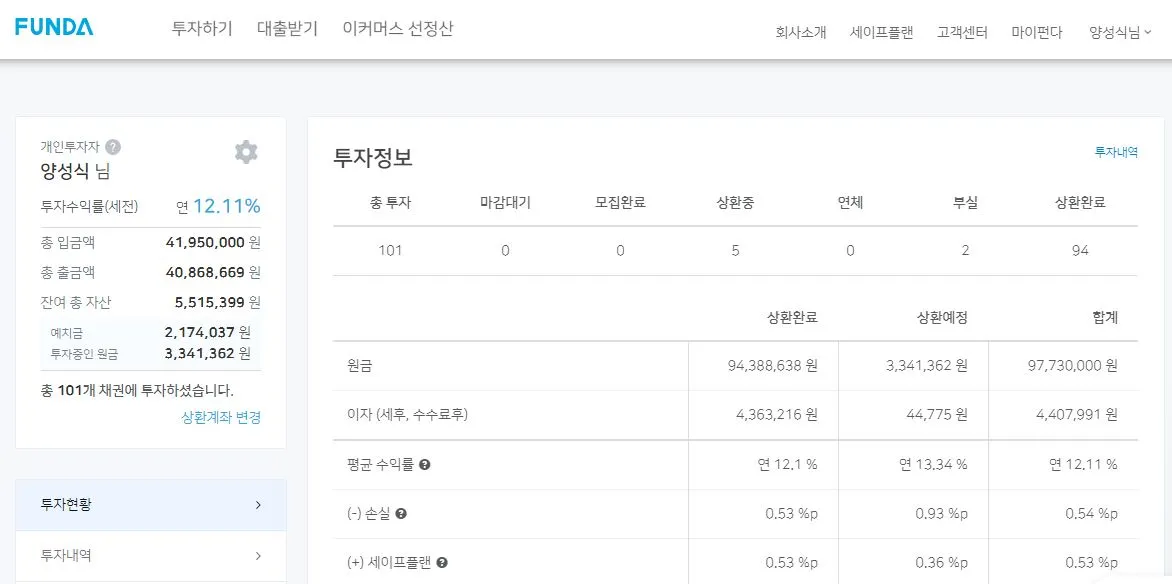
Task: Go to 이커머스 선정산 menu
Action: click(397, 29)
